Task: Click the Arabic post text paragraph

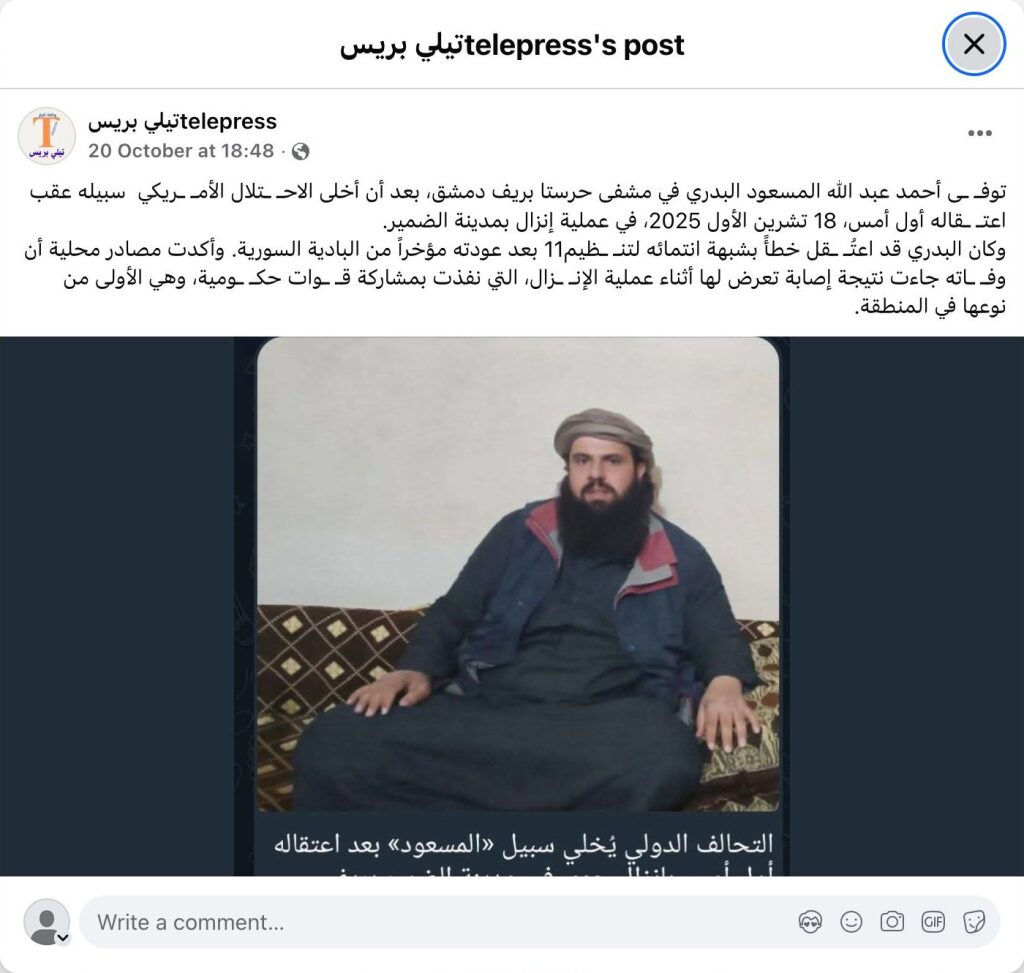Action: (515, 249)
